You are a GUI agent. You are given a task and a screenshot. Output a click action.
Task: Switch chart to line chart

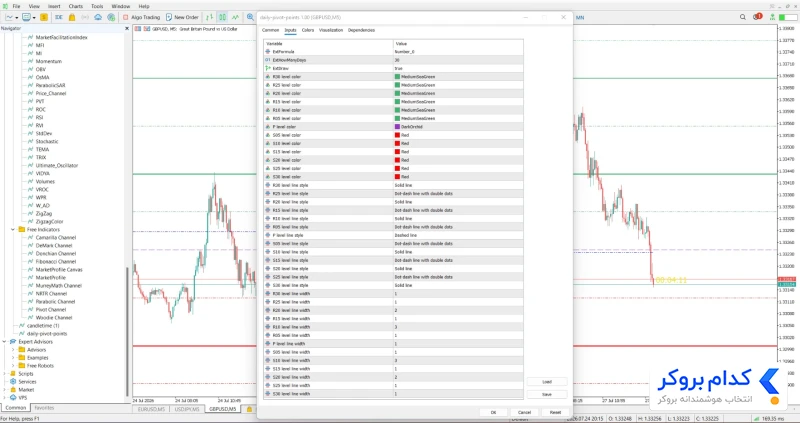click(236, 17)
